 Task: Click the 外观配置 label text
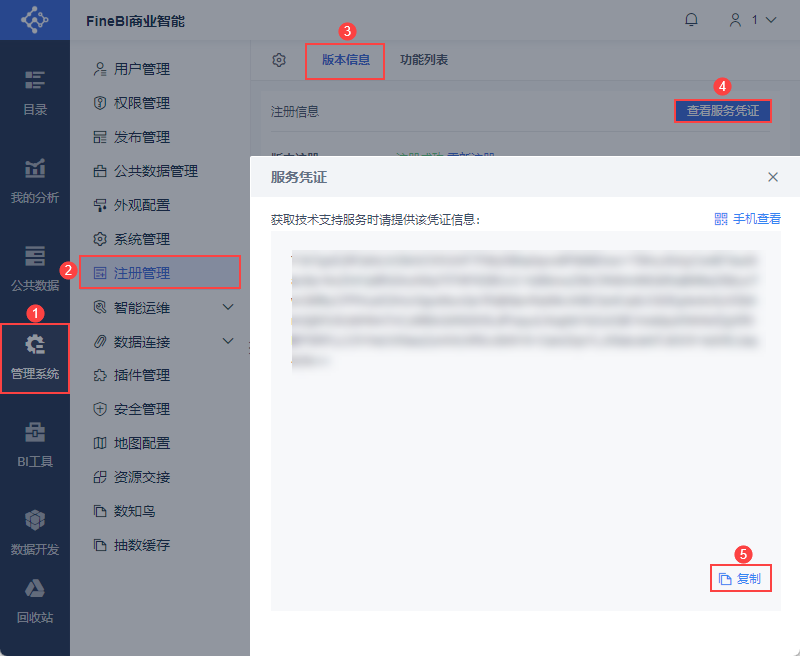point(142,205)
